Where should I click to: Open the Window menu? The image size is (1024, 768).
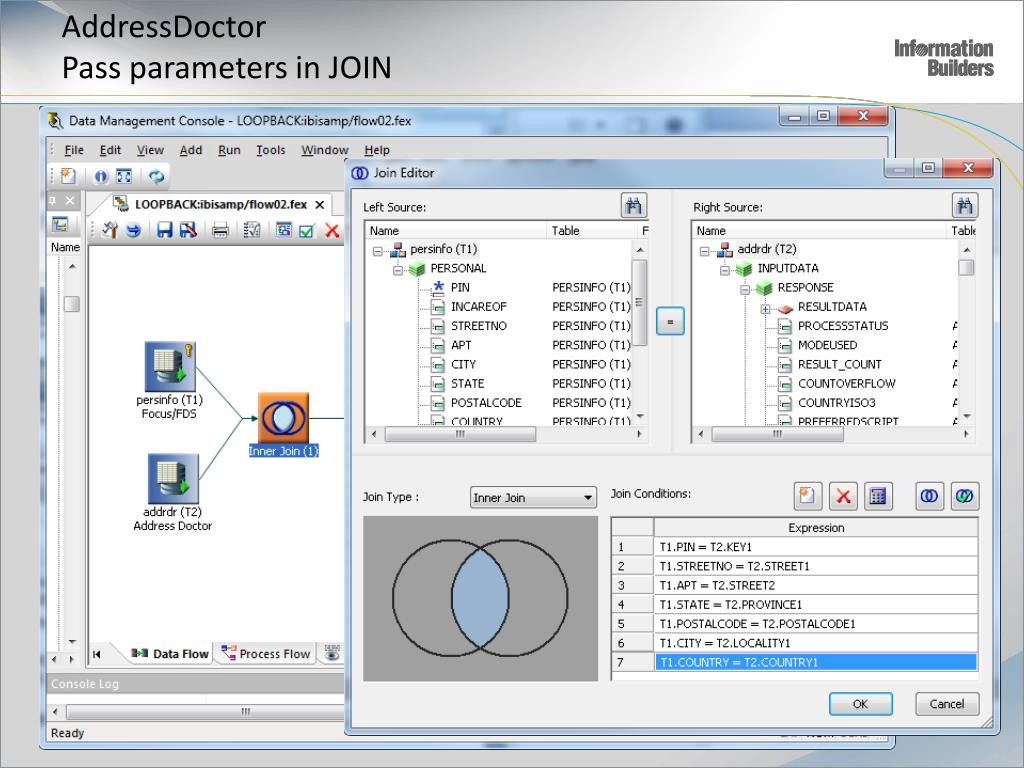tap(325, 150)
